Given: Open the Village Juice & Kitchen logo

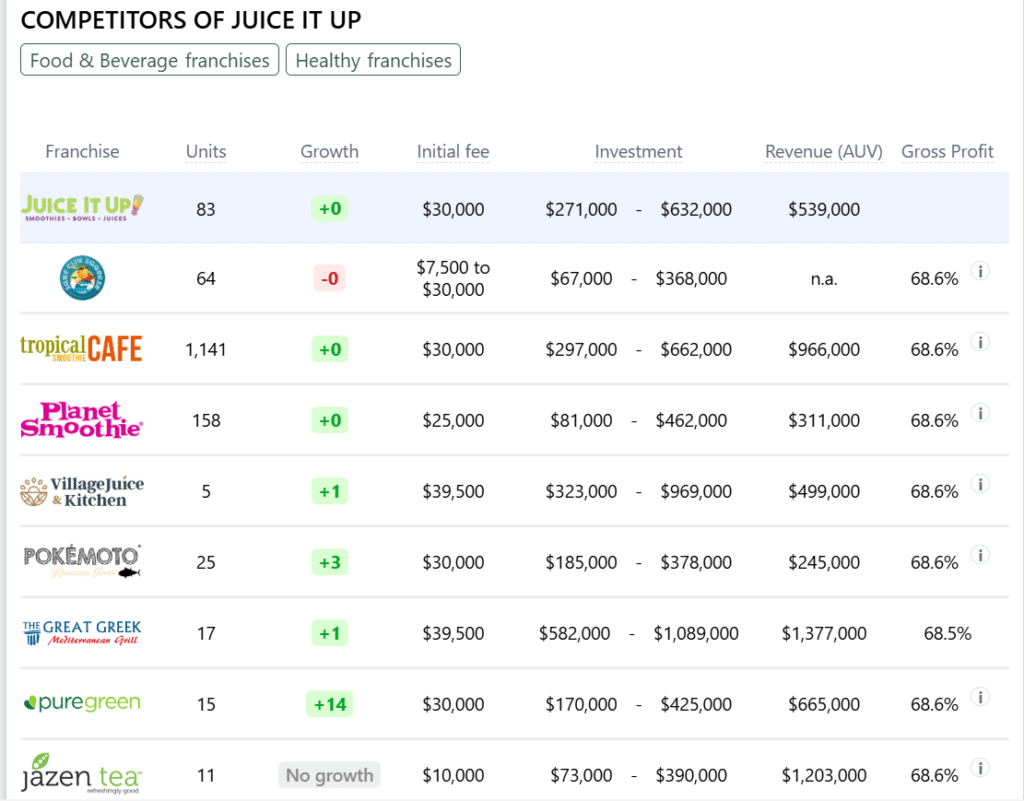Looking at the screenshot, I should pyautogui.click(x=82, y=492).
